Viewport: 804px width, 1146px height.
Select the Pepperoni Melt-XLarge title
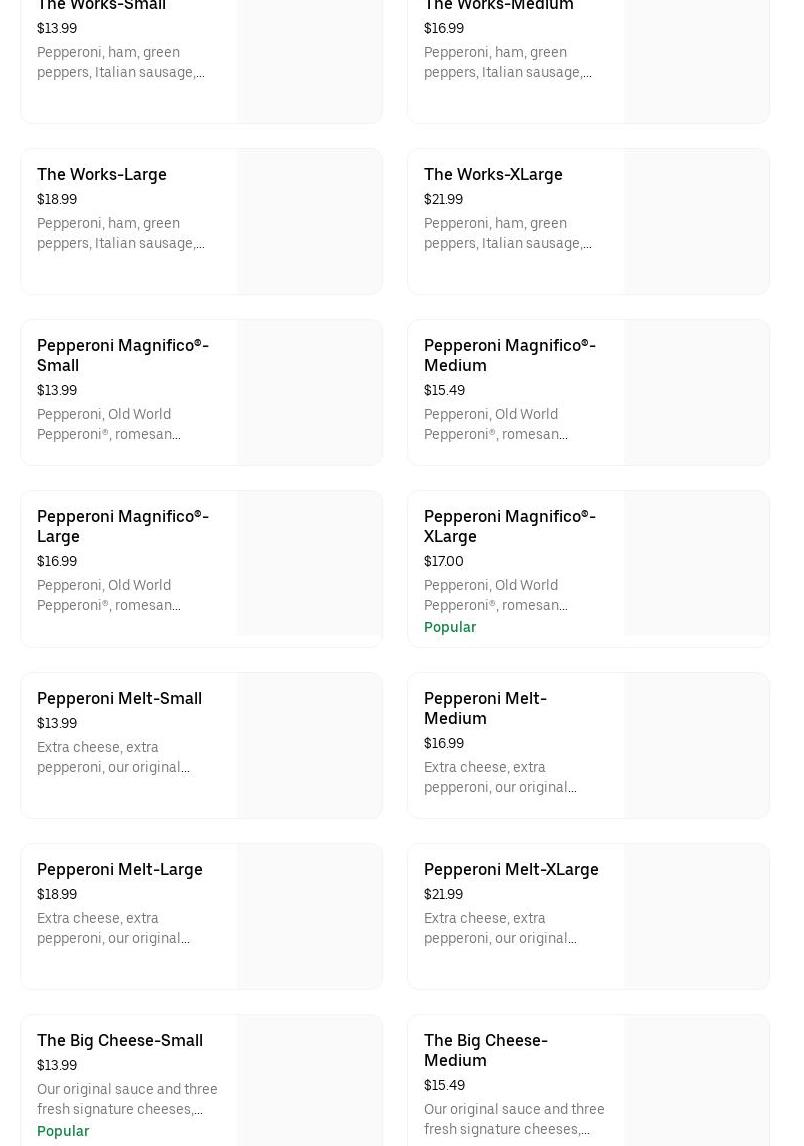point(511,869)
